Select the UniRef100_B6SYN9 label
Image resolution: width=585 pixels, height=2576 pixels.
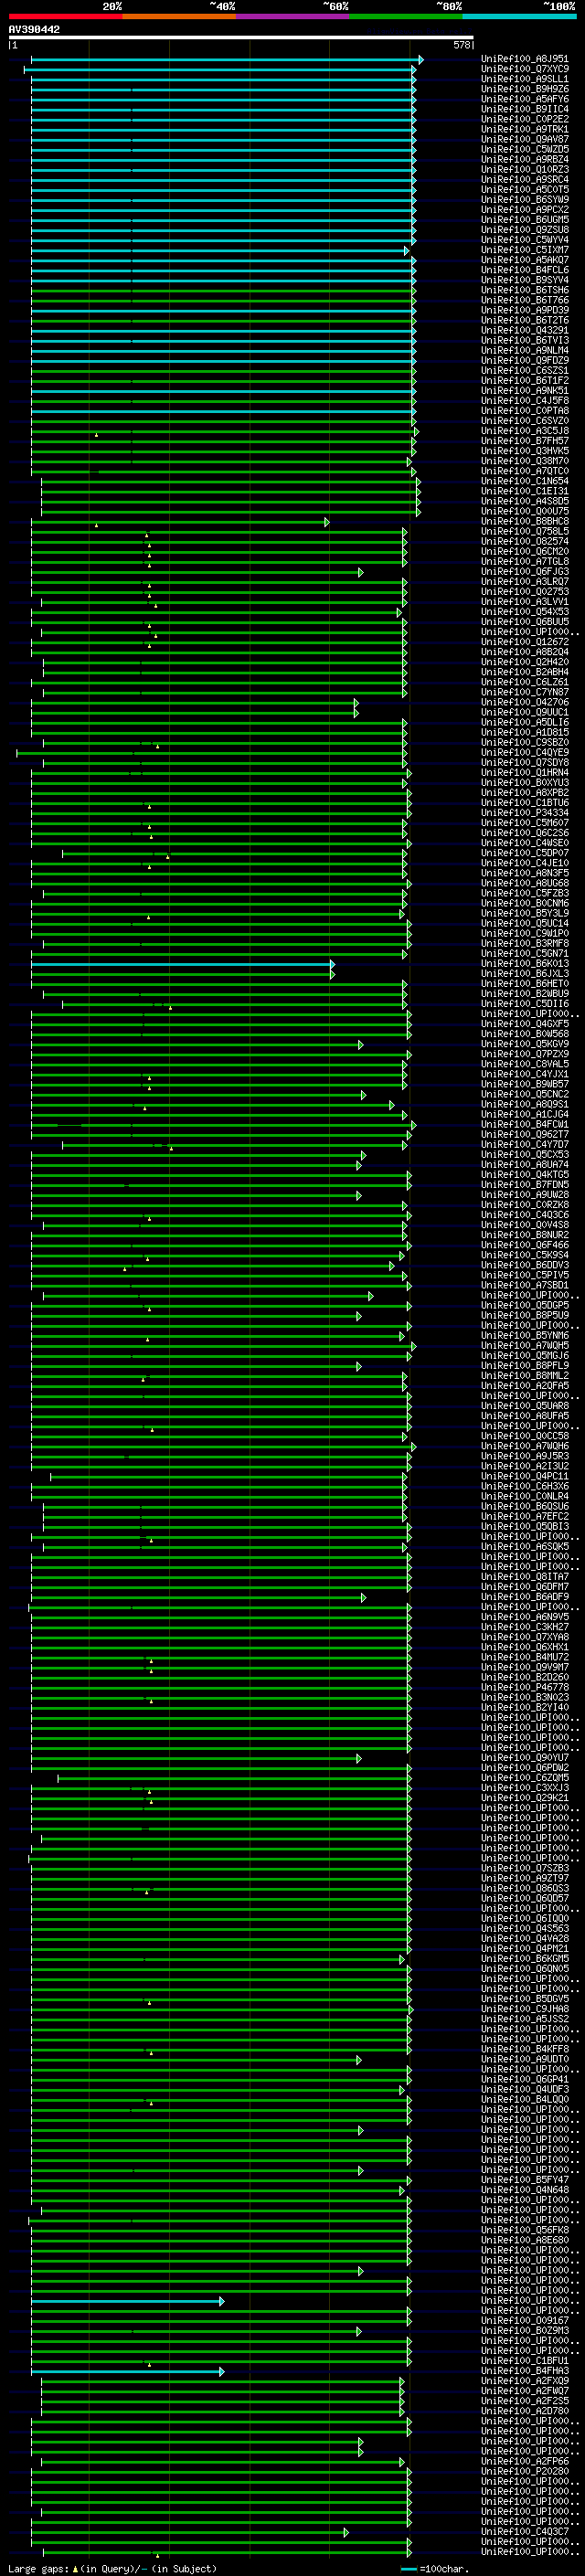click(x=525, y=199)
